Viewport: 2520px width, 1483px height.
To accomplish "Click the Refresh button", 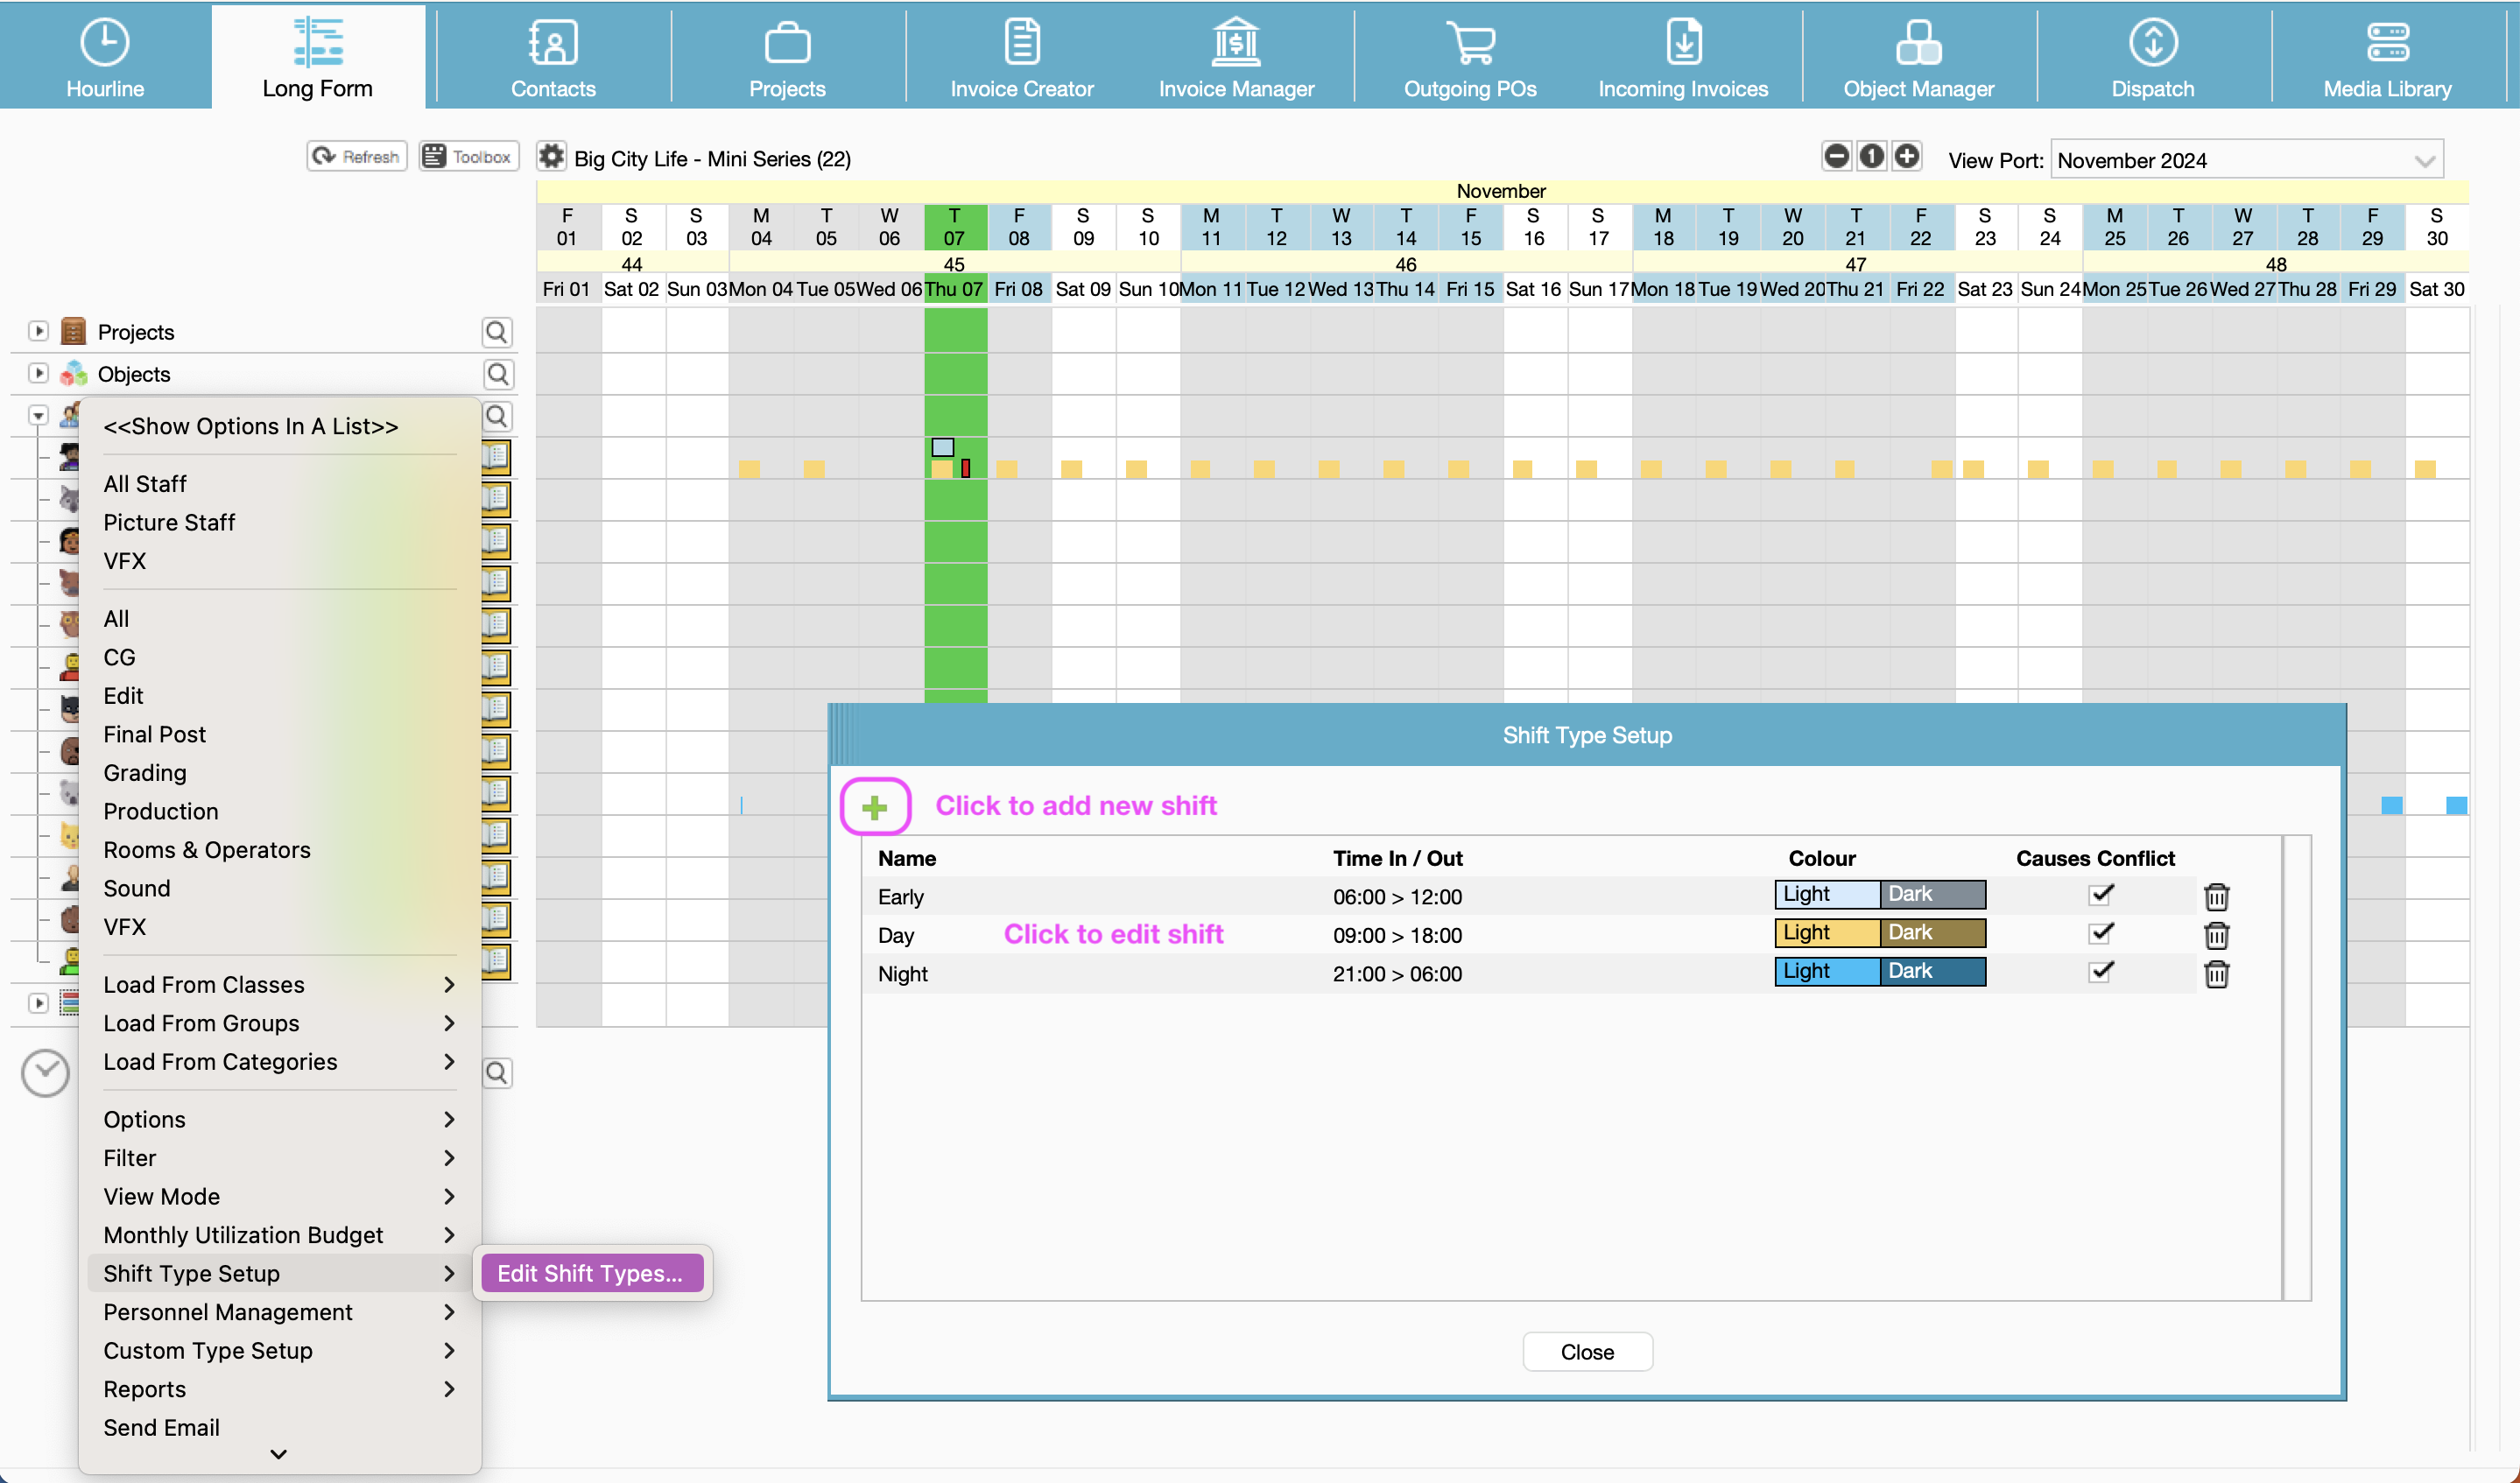I will coord(357,157).
